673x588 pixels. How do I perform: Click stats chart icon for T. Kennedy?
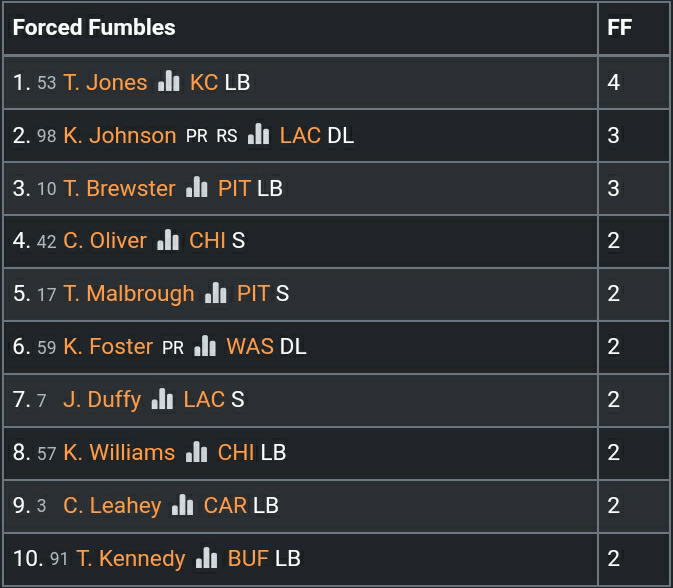pyautogui.click(x=206, y=558)
